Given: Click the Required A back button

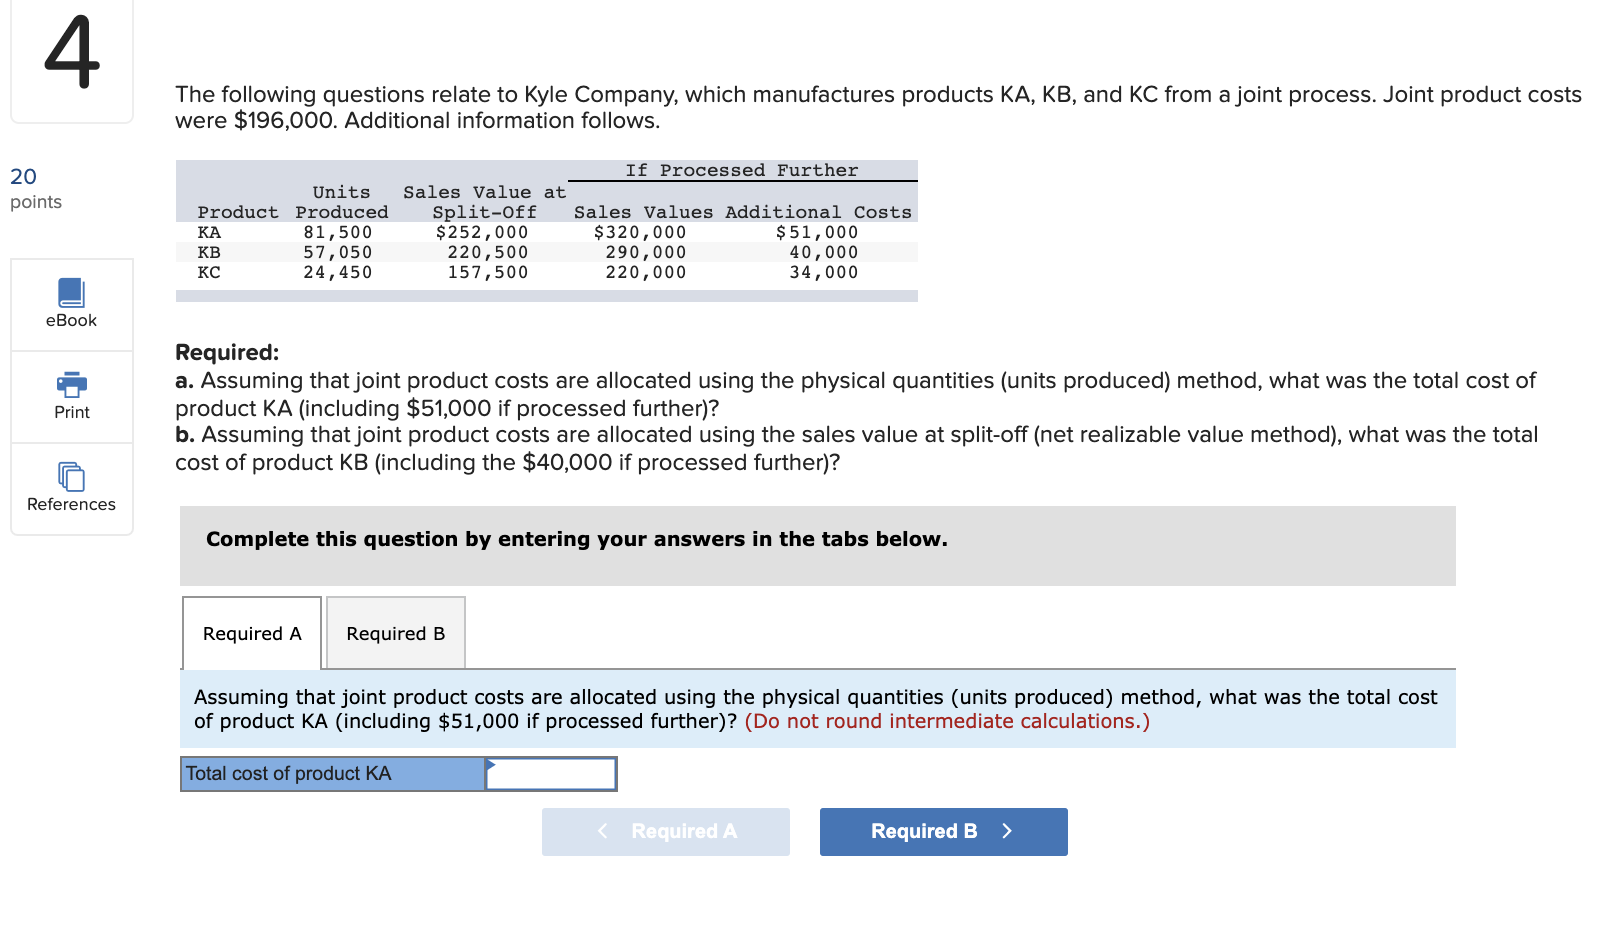Looking at the screenshot, I should click(665, 831).
